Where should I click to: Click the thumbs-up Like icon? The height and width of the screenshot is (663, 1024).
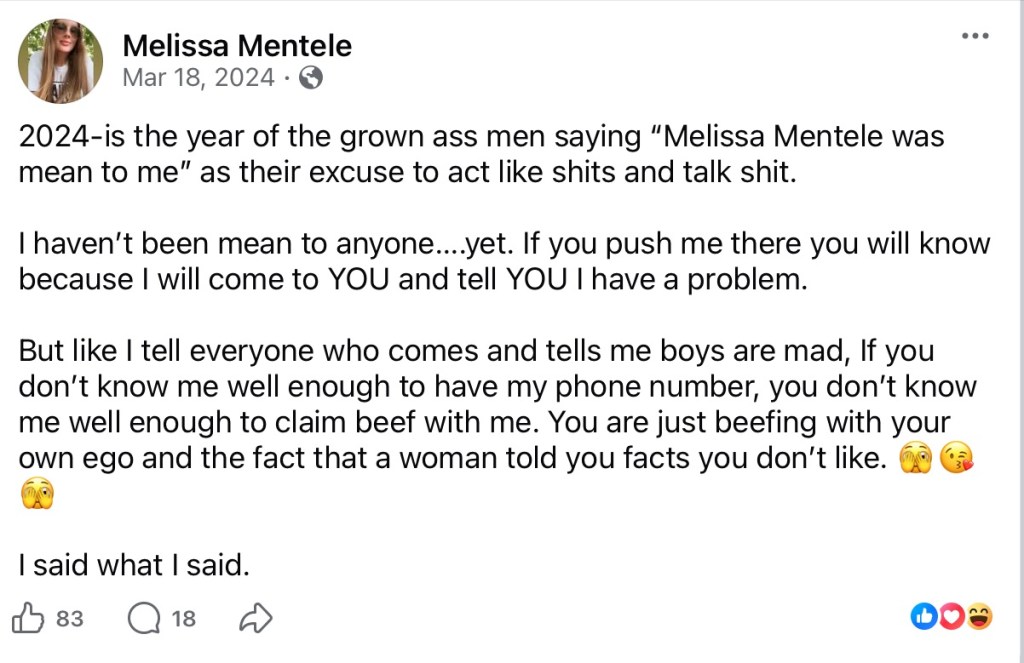tap(30, 618)
